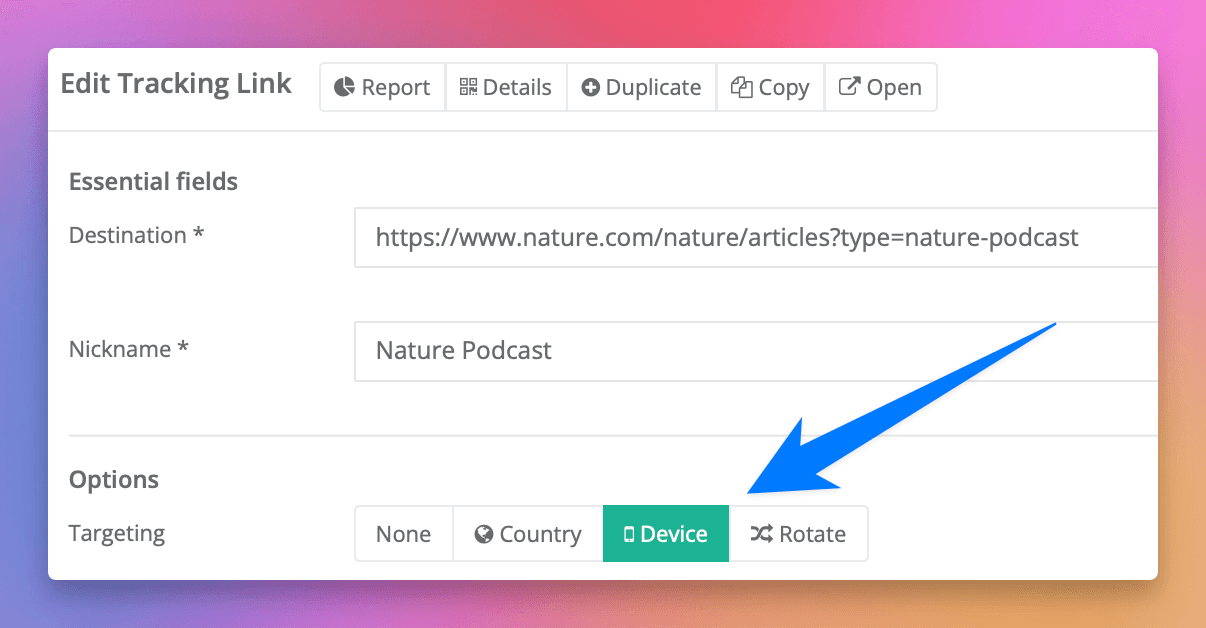Click the pie chart icon for Report
This screenshot has width=1206, height=628.
[x=344, y=88]
